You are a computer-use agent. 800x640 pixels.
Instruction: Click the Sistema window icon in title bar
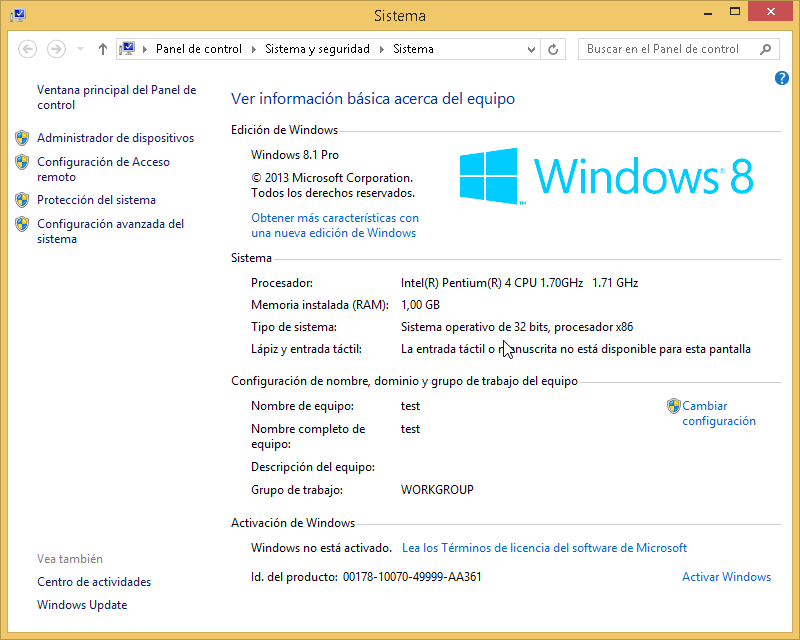point(18,15)
